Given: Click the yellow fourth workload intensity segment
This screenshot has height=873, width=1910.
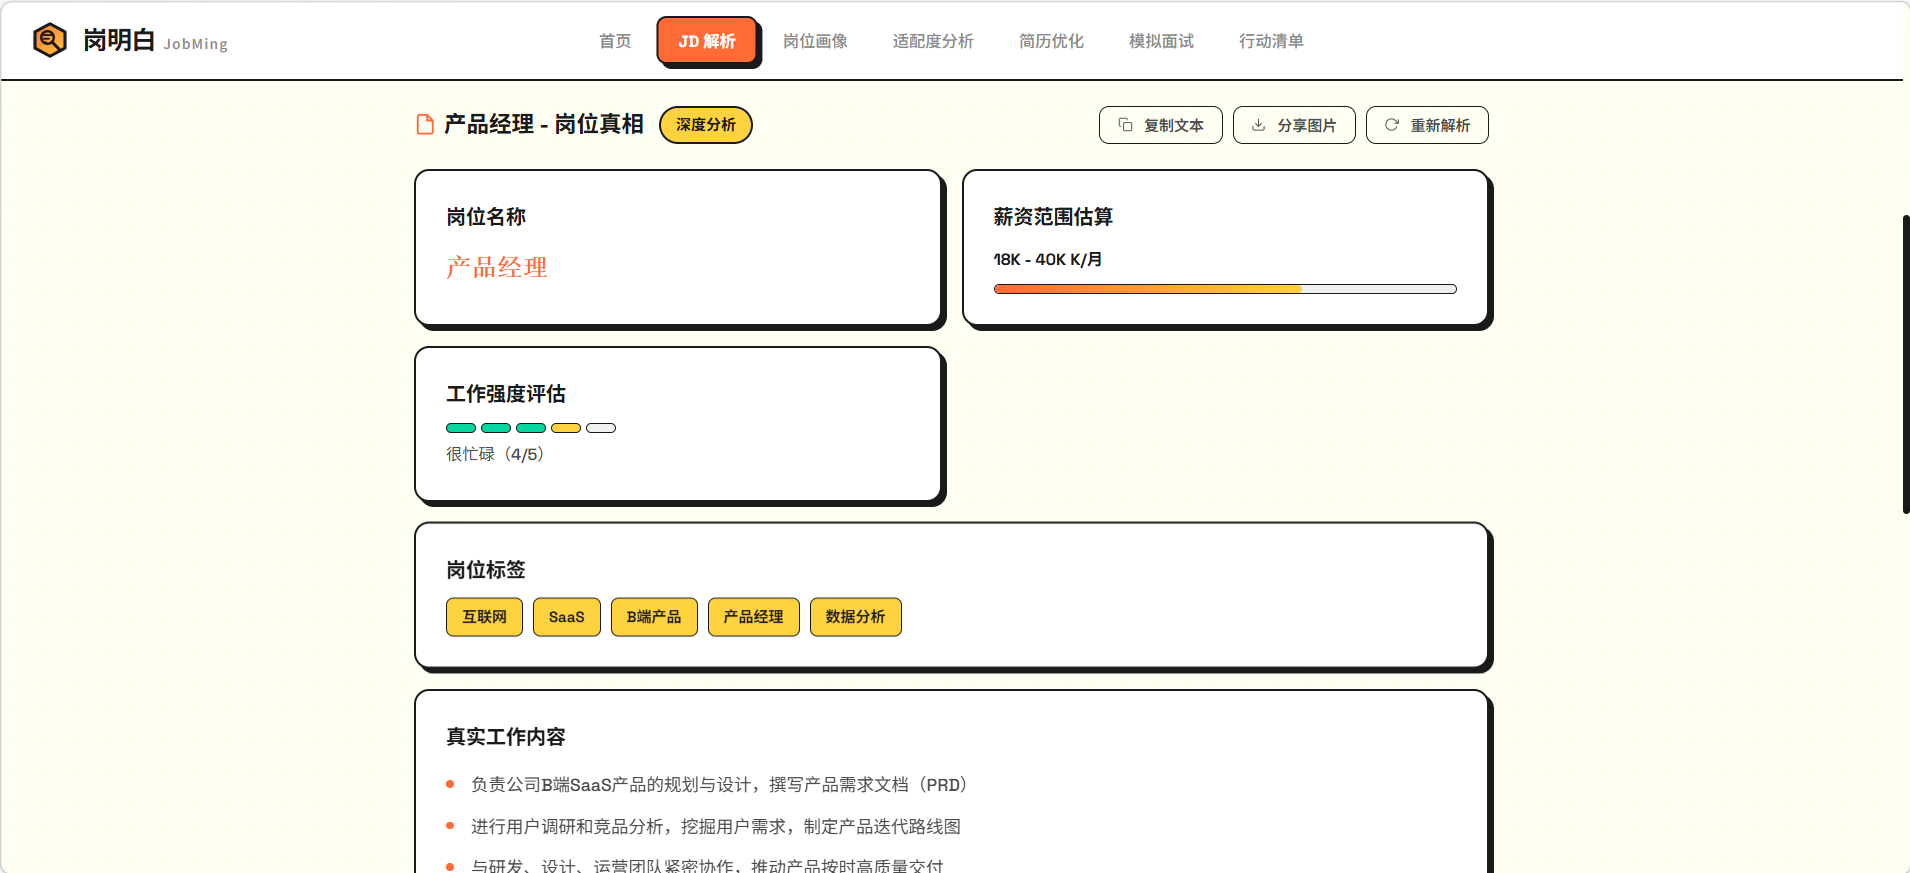Looking at the screenshot, I should pyautogui.click(x=566, y=428).
